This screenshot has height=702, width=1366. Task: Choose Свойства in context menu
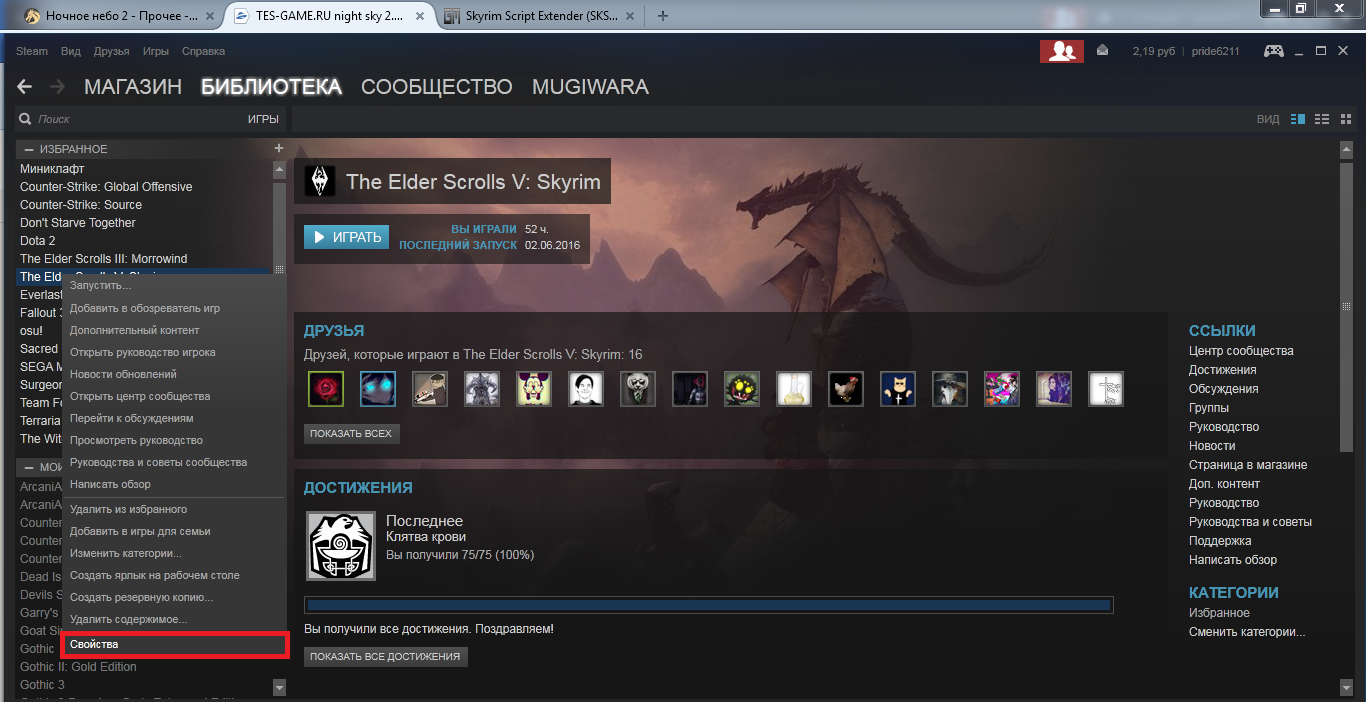174,644
